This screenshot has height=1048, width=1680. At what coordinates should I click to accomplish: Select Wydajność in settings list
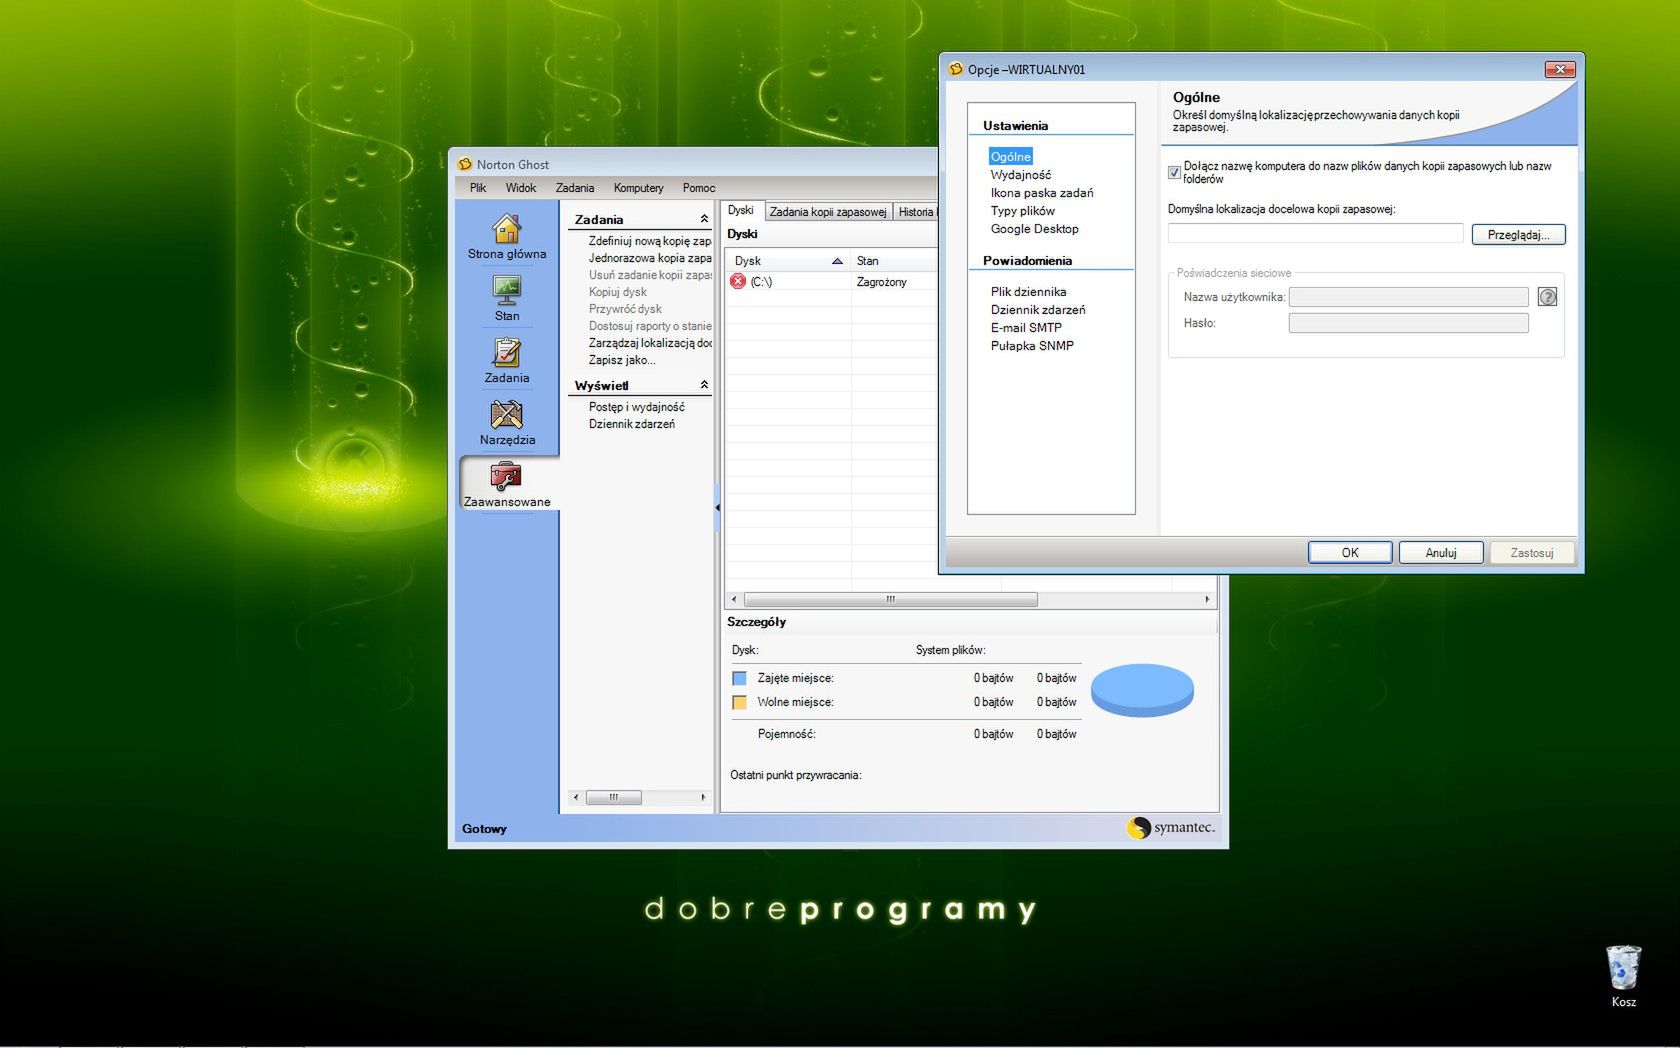pos(1020,175)
